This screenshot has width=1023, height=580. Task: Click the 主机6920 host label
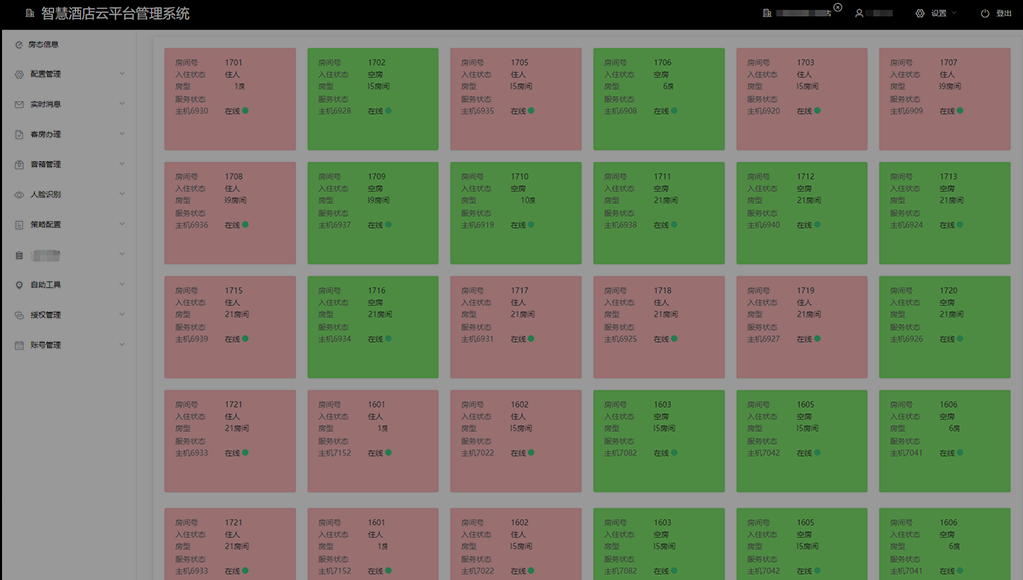click(x=763, y=111)
